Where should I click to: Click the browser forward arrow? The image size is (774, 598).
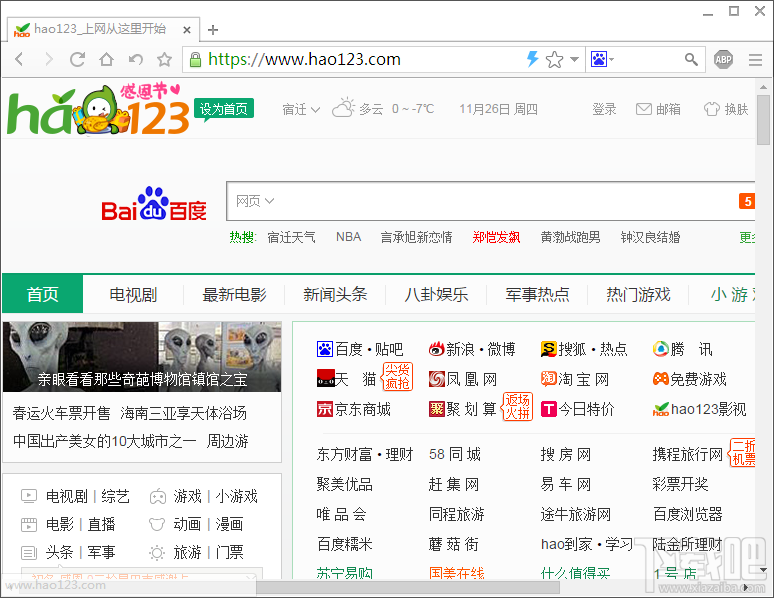48,59
